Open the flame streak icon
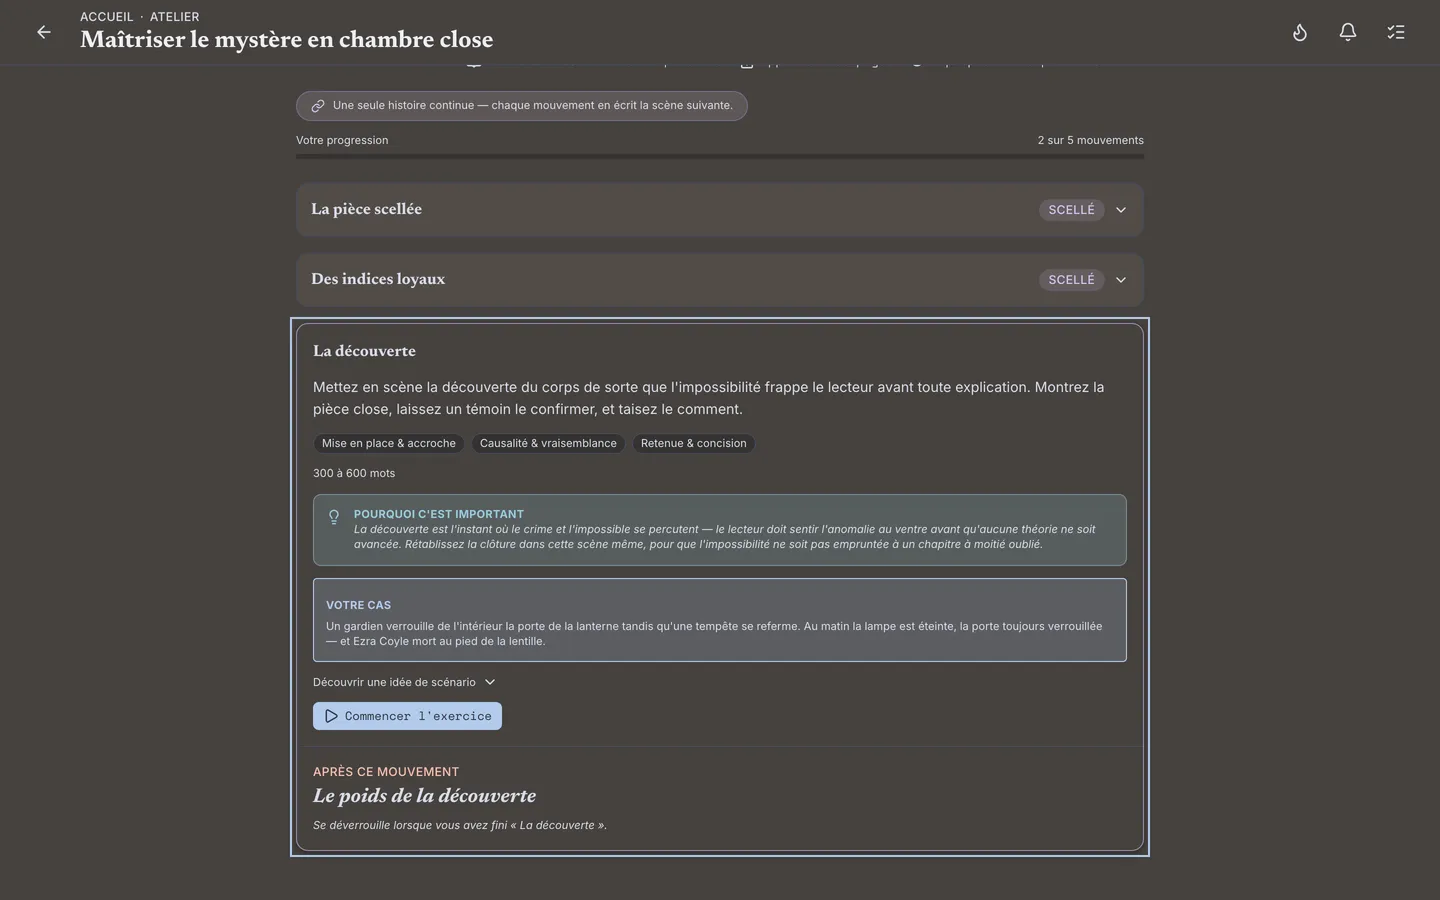The image size is (1440, 900). coord(1300,32)
